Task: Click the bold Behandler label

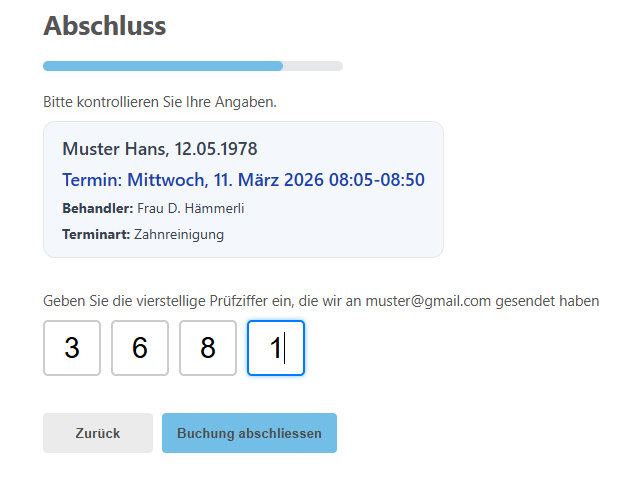Action: tap(97, 208)
